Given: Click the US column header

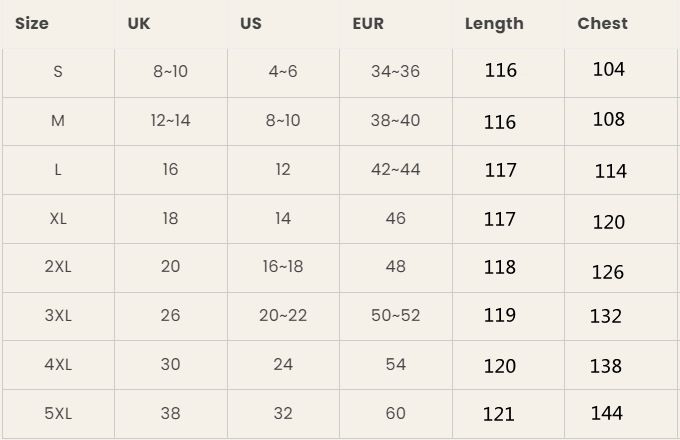Looking at the screenshot, I should pyautogui.click(x=251, y=23).
